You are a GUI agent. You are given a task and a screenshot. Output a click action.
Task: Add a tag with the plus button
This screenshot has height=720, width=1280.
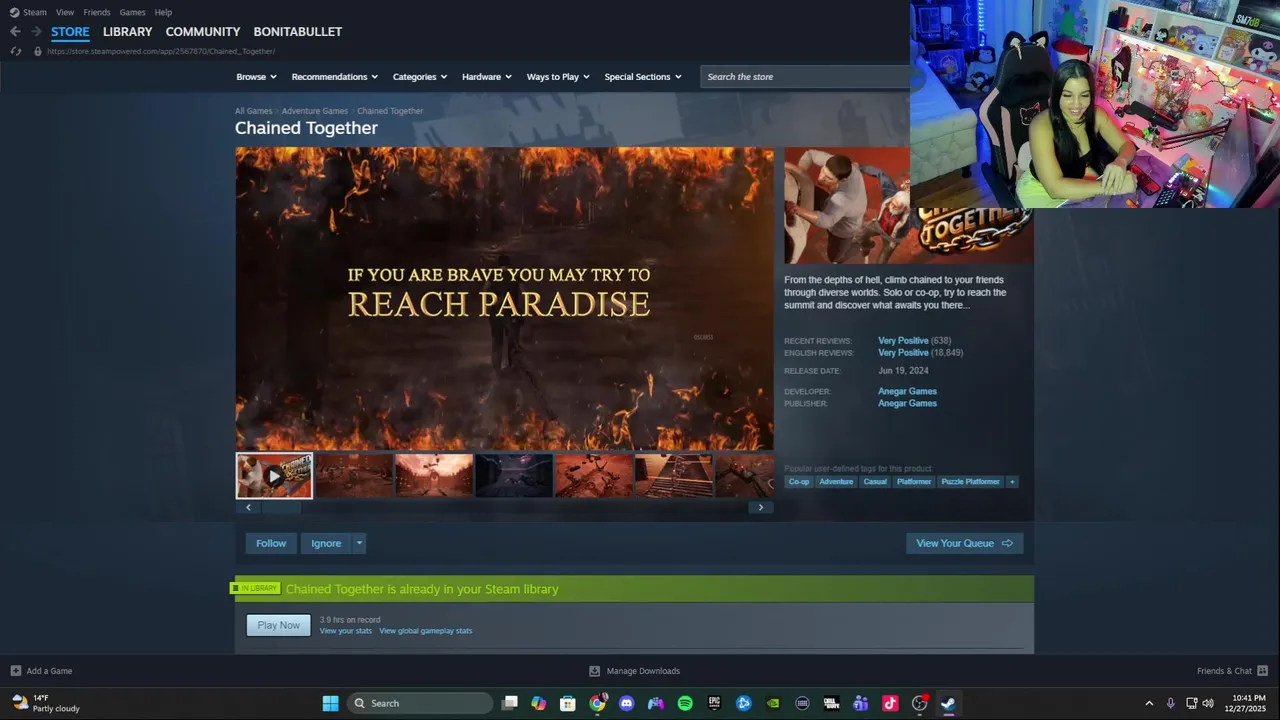tap(1012, 482)
